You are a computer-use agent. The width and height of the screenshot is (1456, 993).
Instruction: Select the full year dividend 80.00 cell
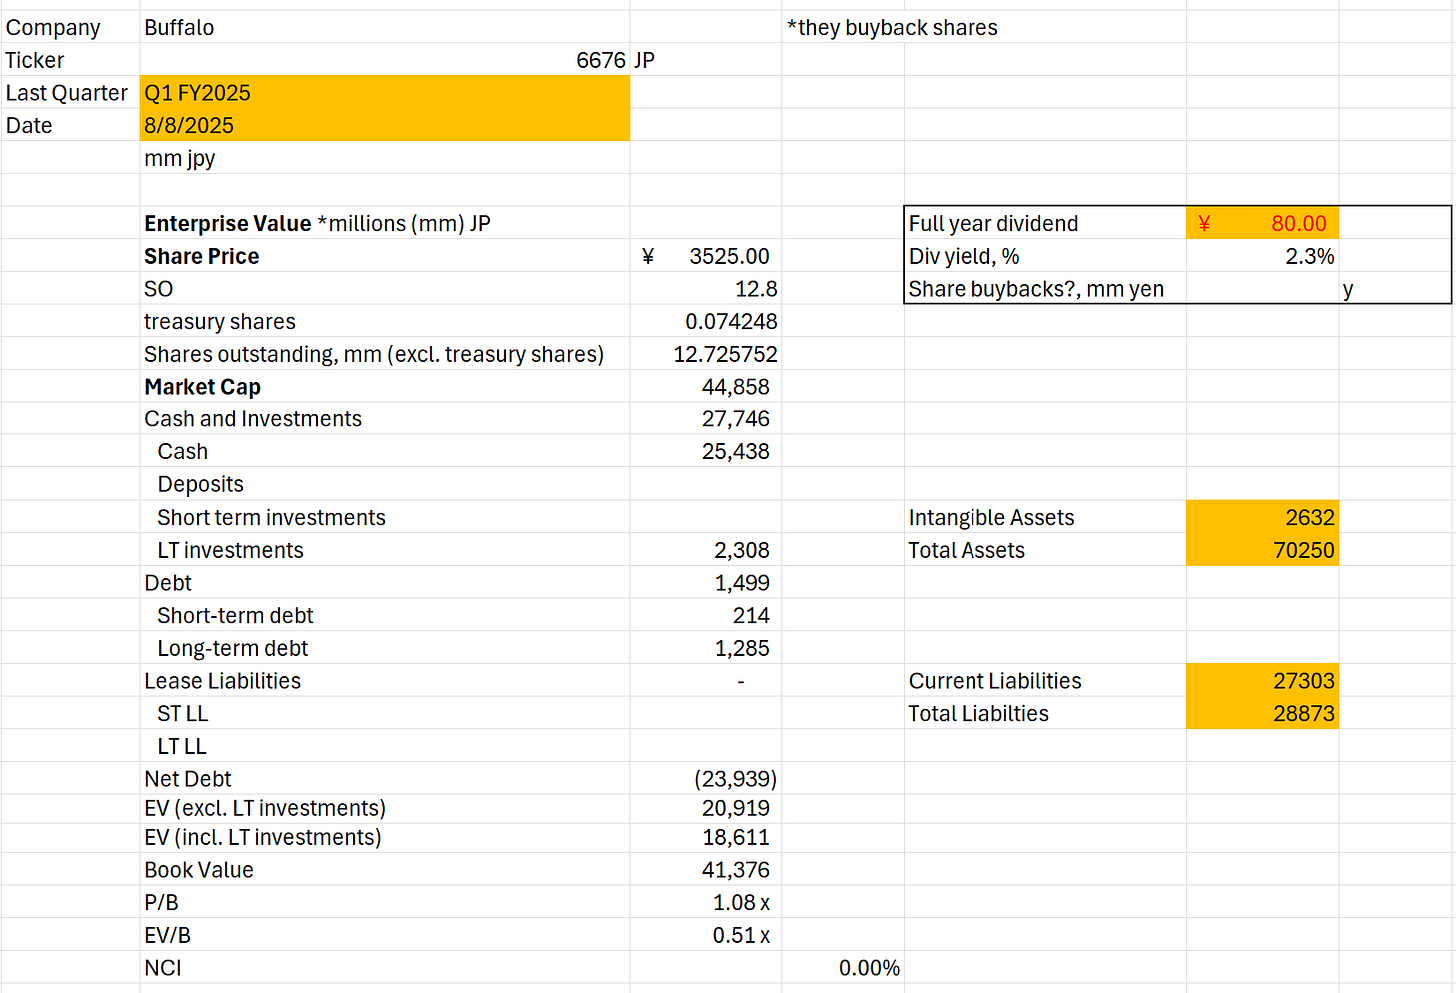click(1262, 223)
